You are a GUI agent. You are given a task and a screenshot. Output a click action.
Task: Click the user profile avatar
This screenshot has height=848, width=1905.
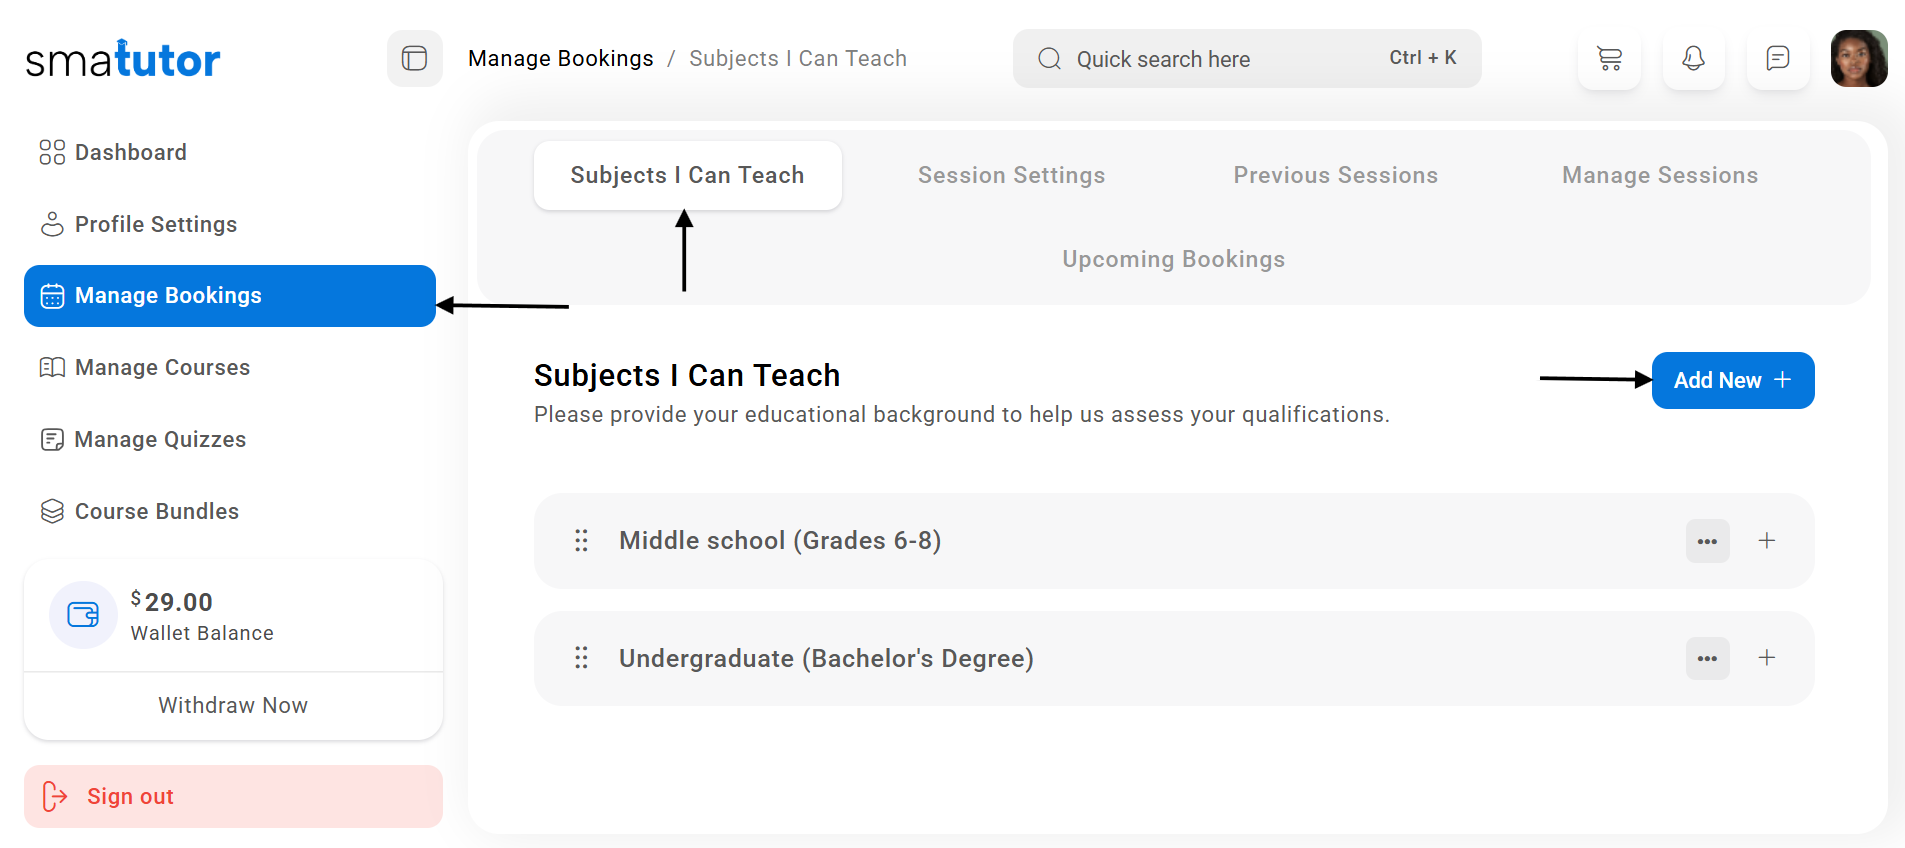tap(1859, 59)
